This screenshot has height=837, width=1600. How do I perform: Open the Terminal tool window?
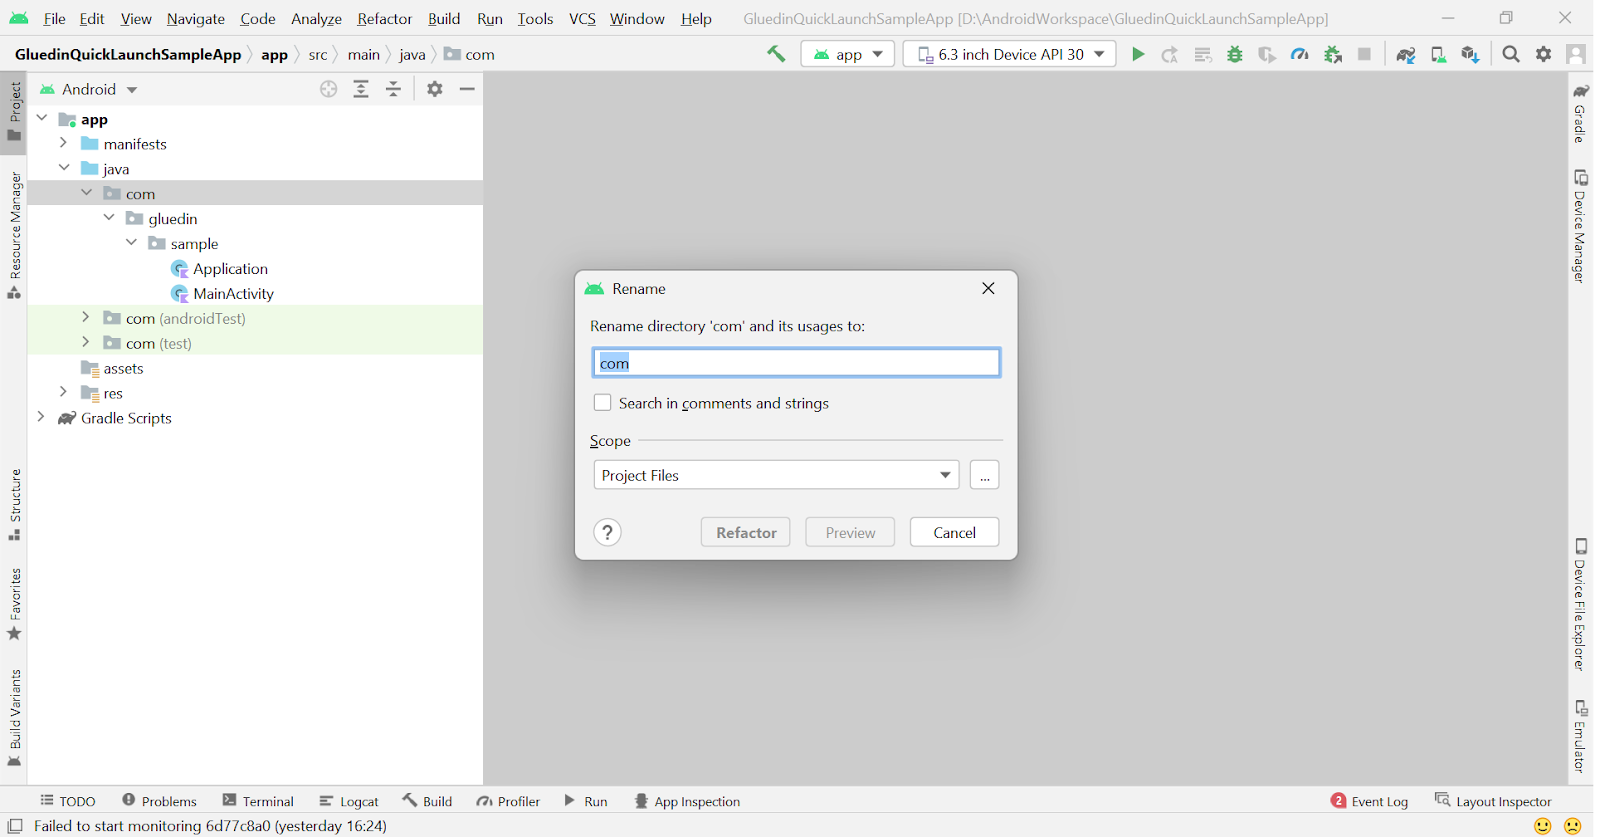click(x=258, y=801)
